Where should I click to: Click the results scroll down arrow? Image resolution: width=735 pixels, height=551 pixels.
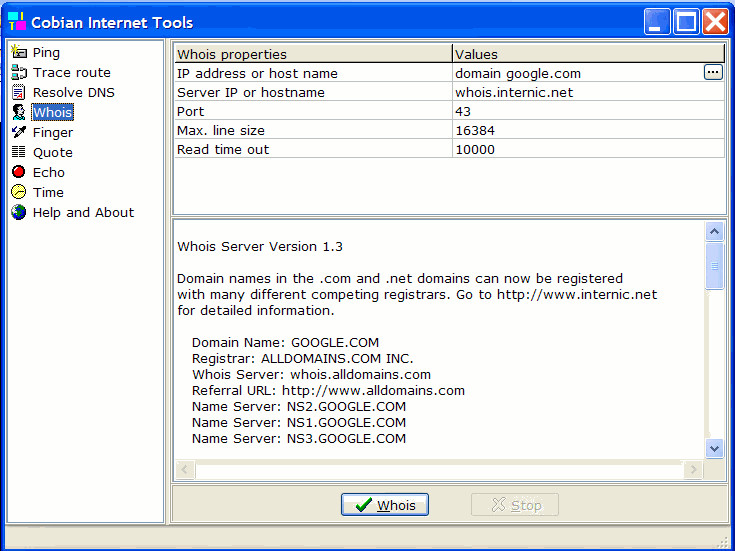tap(714, 448)
